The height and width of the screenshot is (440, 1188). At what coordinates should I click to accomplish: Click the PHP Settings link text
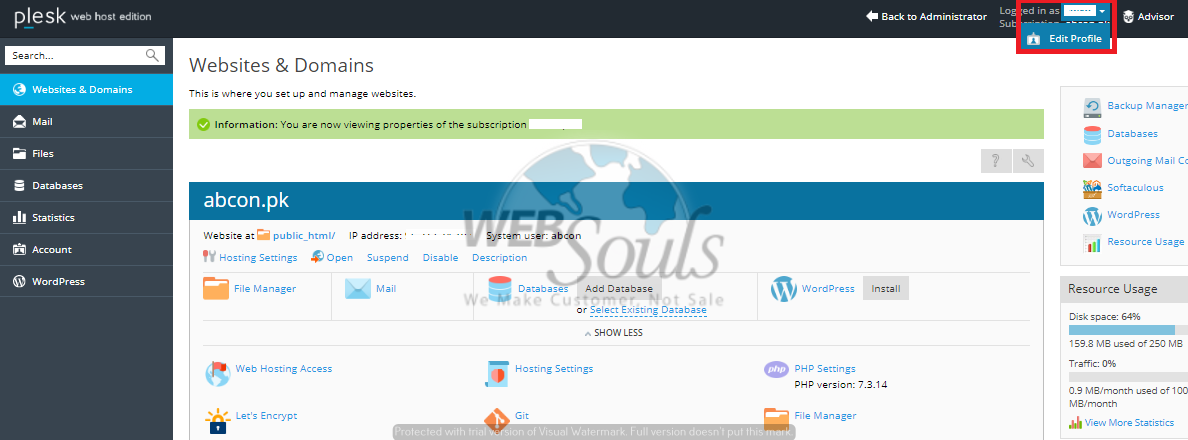click(825, 369)
